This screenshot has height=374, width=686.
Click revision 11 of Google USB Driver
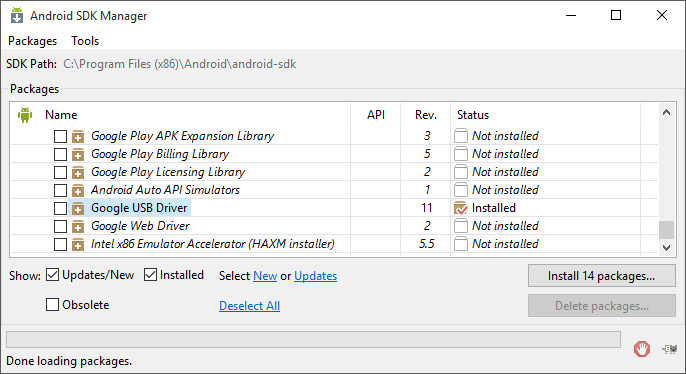coord(427,208)
